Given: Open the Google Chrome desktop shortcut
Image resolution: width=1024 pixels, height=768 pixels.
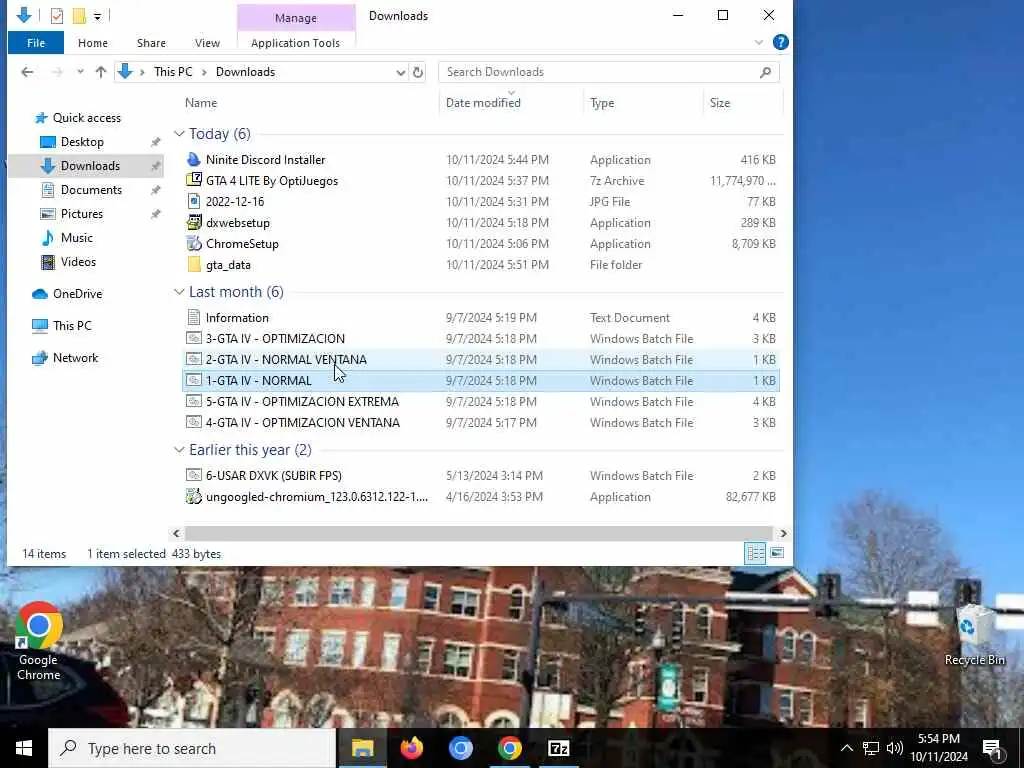Looking at the screenshot, I should click(39, 641).
